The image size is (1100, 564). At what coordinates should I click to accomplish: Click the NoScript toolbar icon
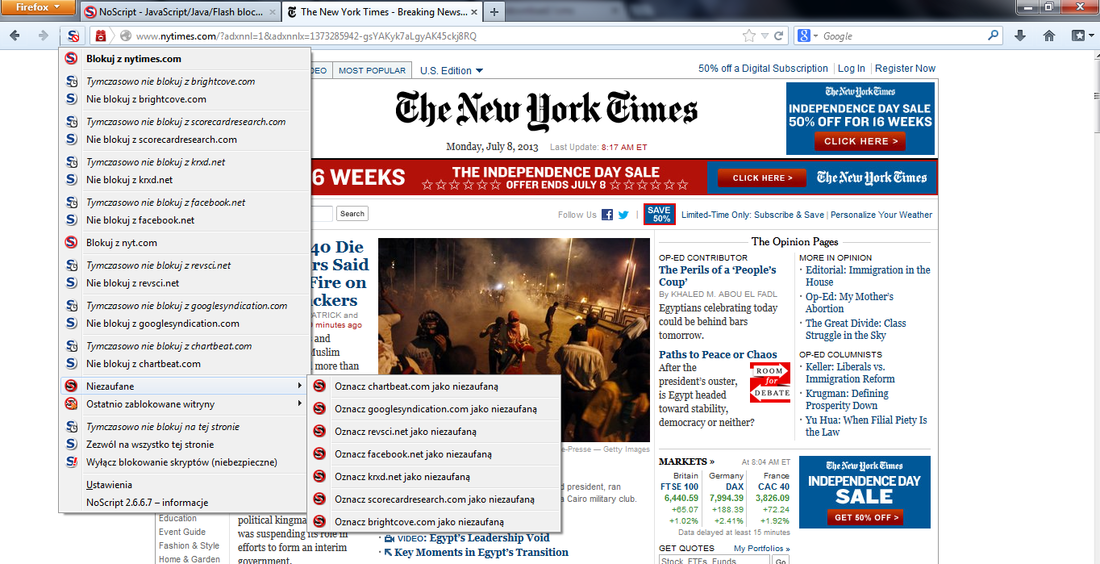[74, 36]
